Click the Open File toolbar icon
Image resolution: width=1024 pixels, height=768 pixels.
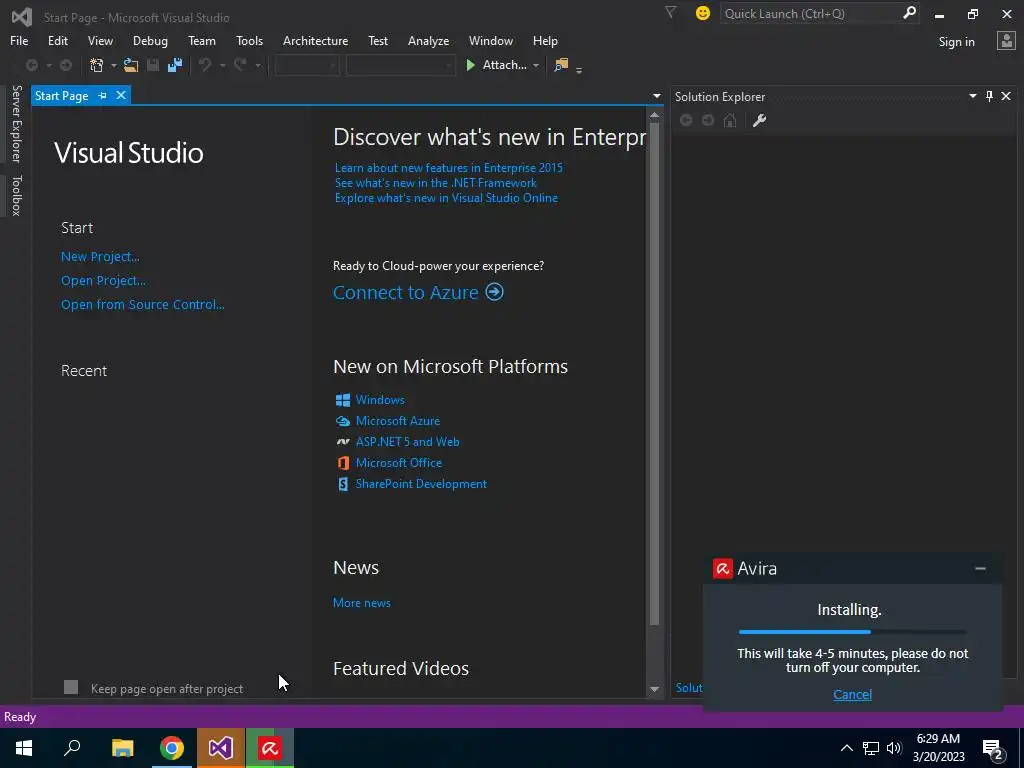point(131,65)
